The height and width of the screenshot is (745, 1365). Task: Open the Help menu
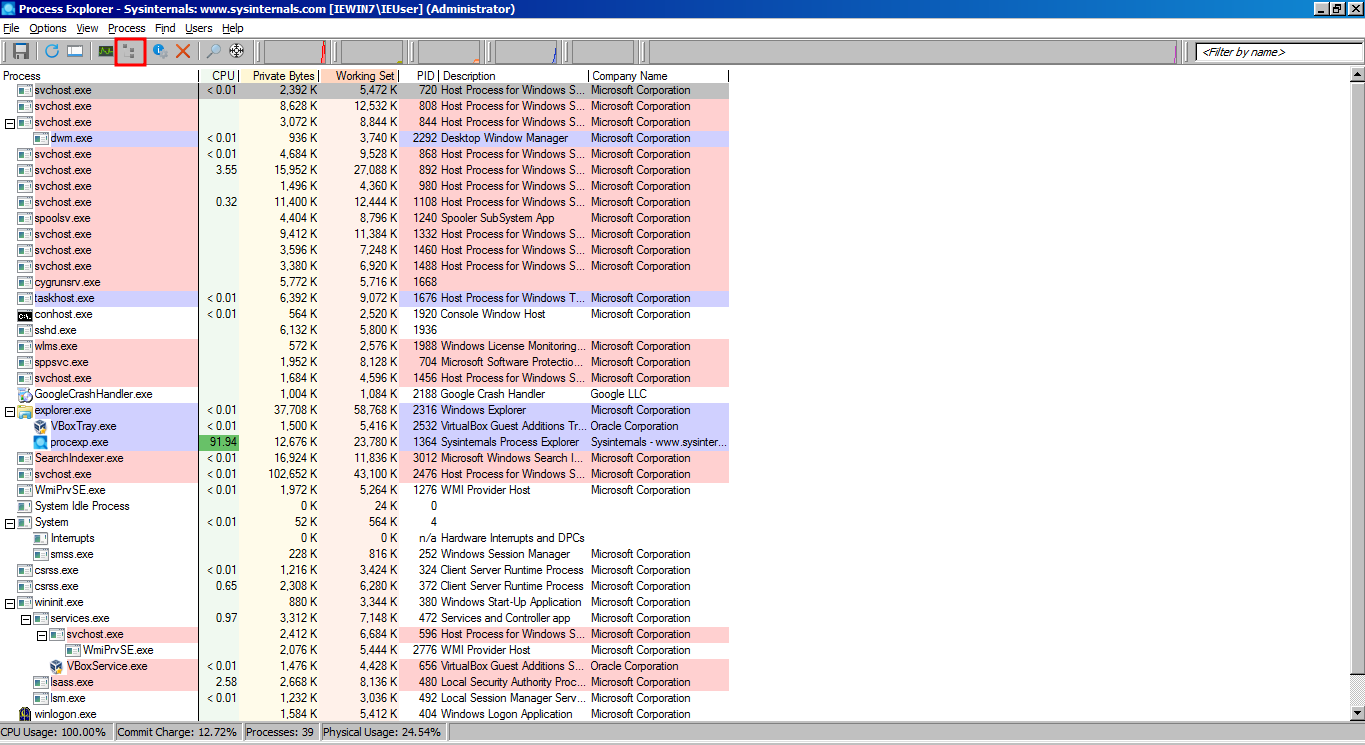pos(232,28)
